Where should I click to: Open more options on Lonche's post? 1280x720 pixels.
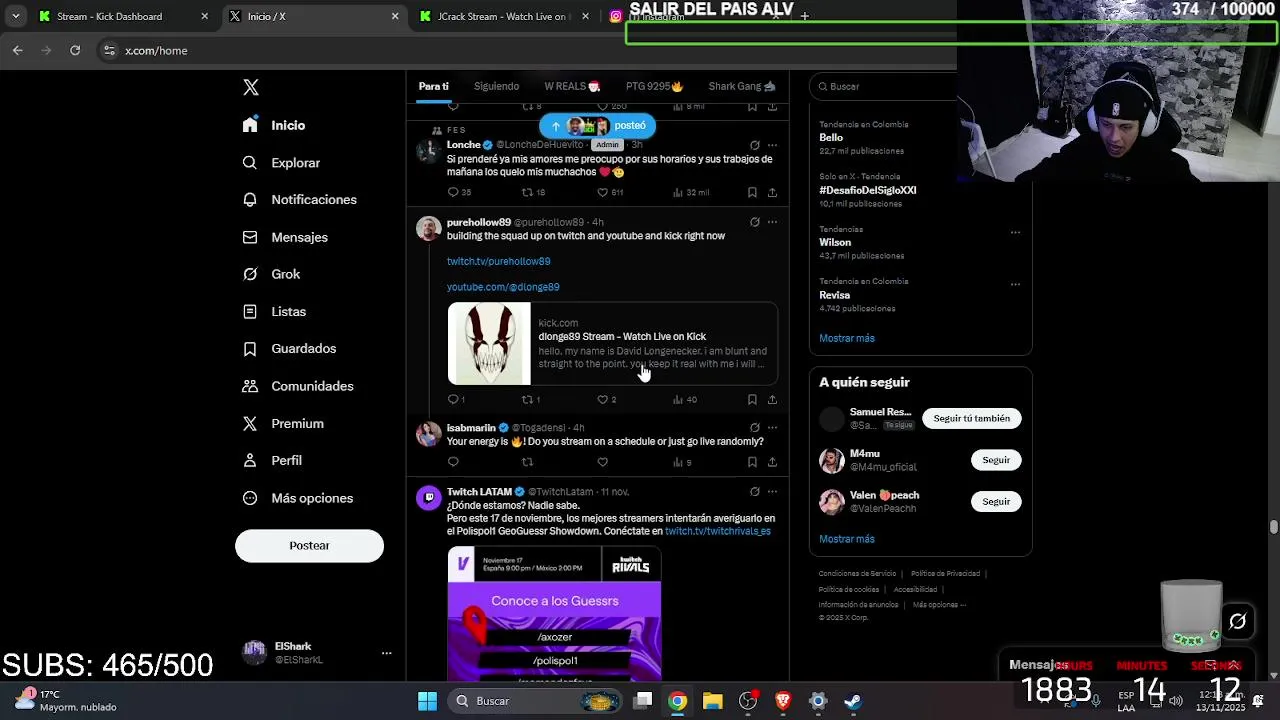[x=772, y=145]
